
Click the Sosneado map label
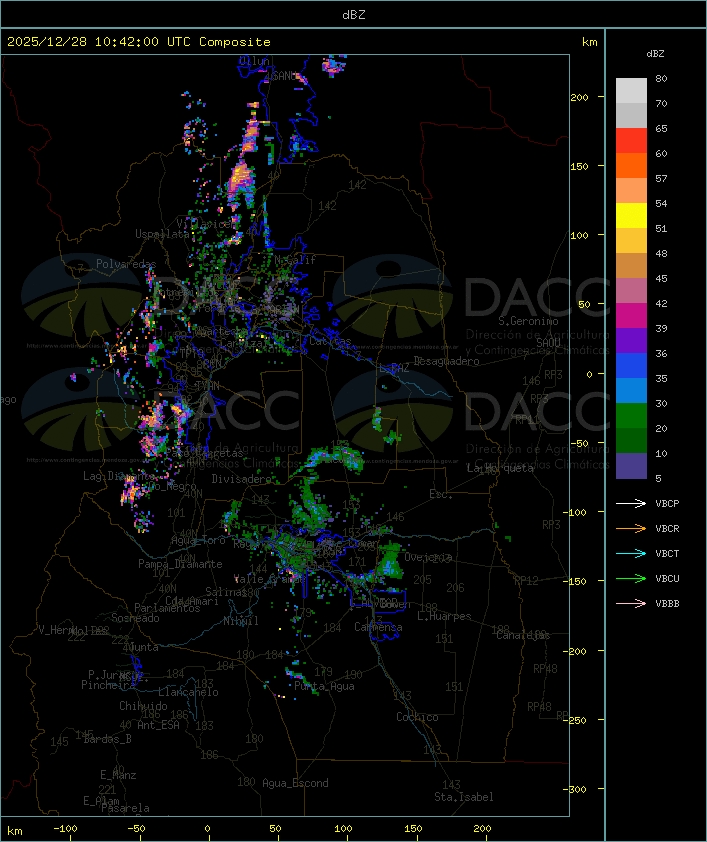135,618
